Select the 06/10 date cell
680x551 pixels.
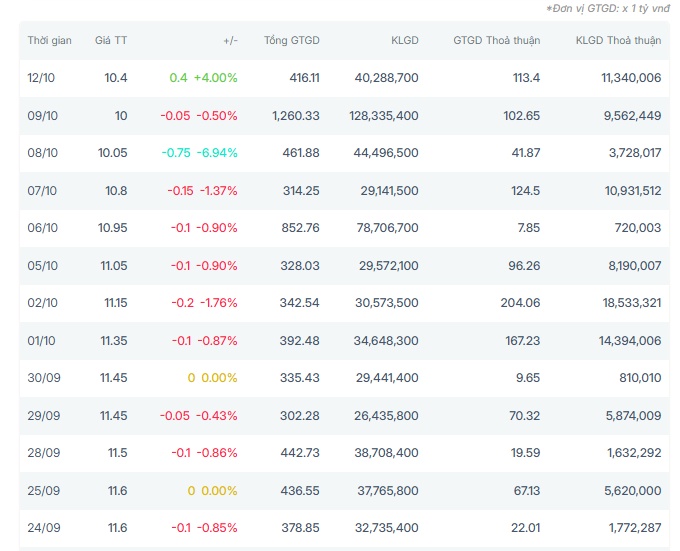42,228
